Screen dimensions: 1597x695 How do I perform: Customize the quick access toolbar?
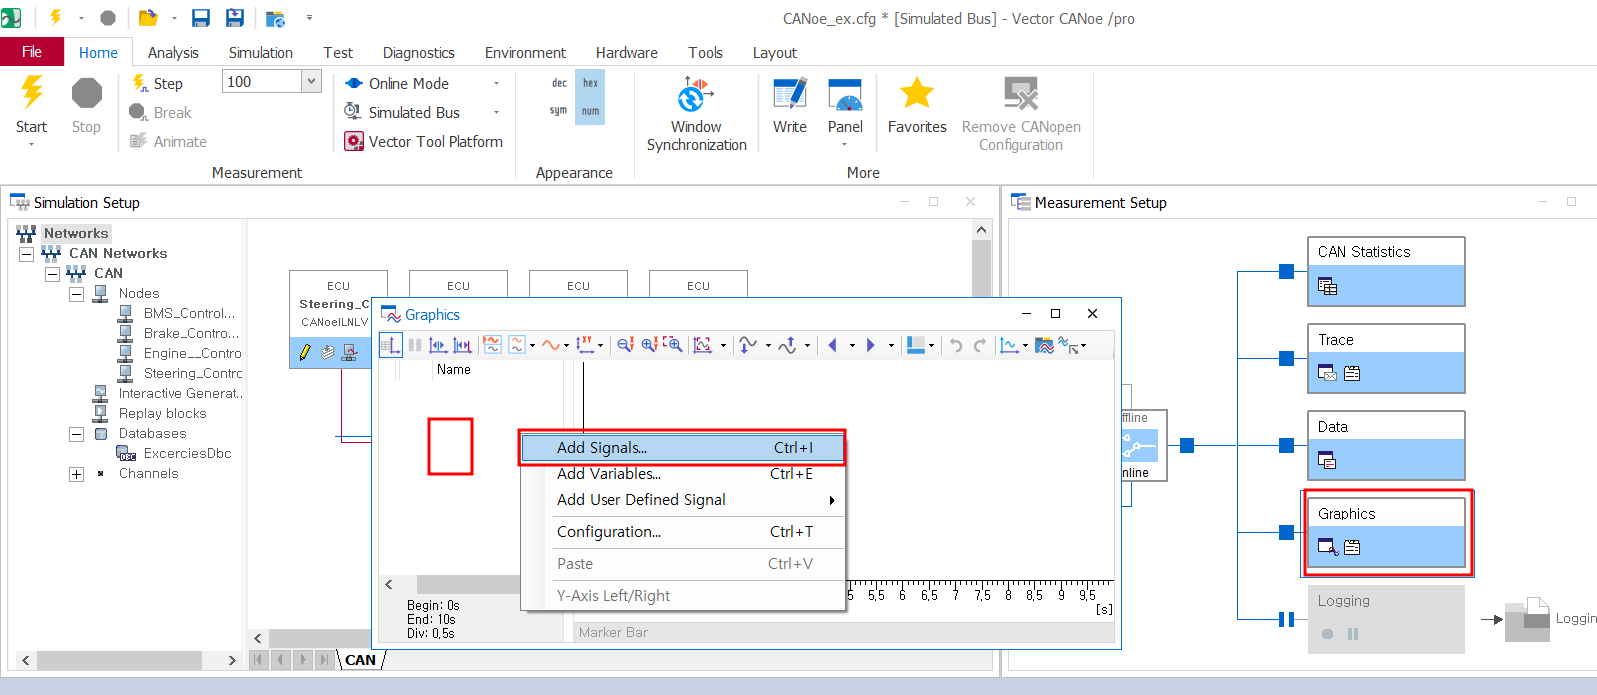[x=309, y=18]
